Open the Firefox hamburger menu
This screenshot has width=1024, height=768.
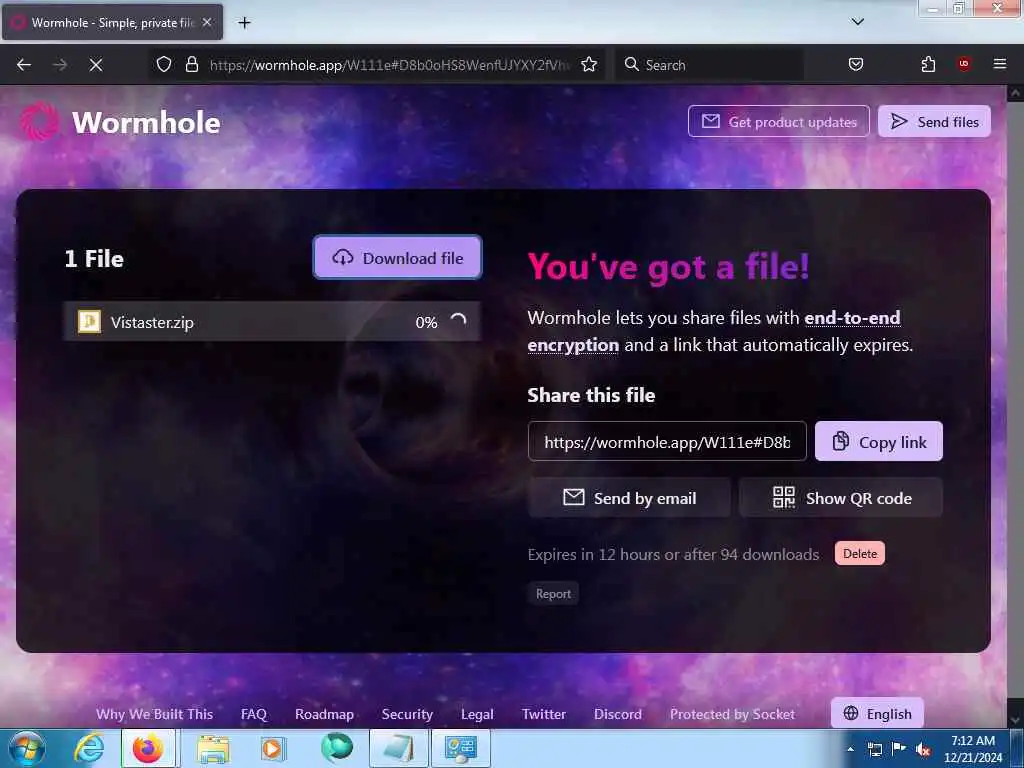999,64
